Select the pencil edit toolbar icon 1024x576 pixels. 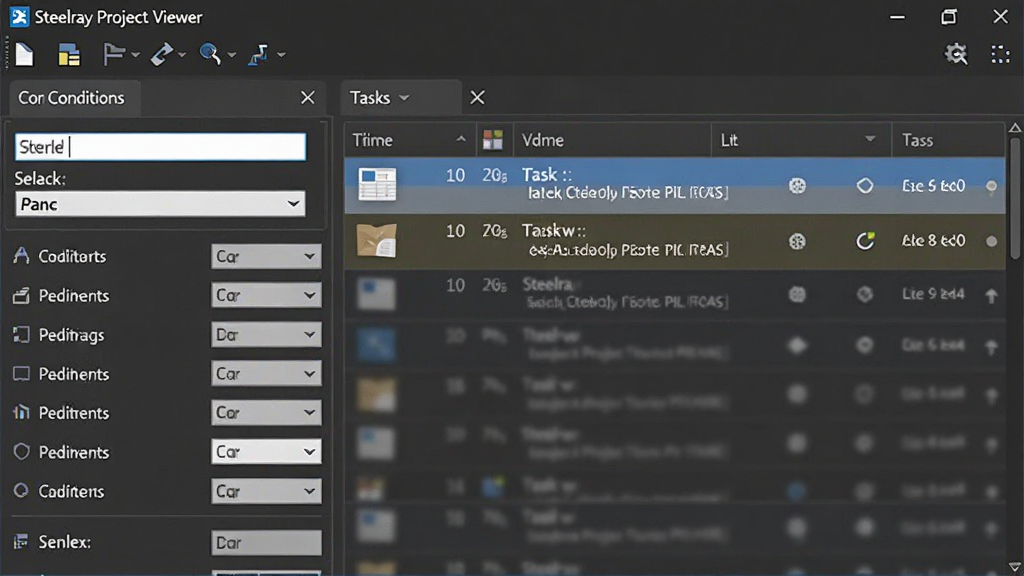(x=161, y=54)
